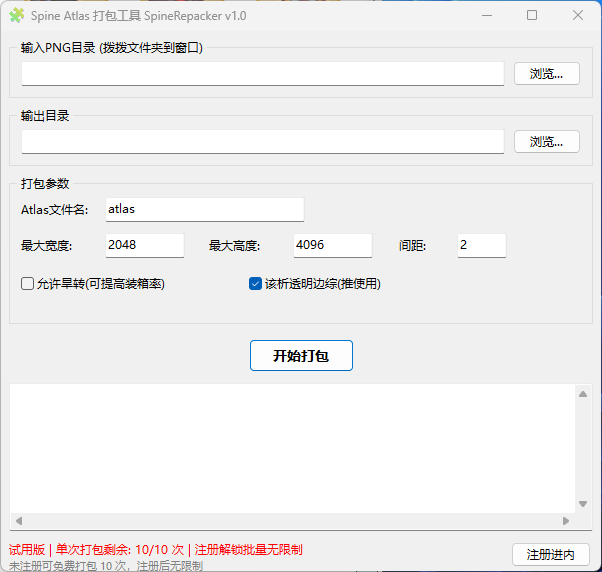Browse for the output directory
The height and width of the screenshot is (572, 602).
tap(547, 142)
